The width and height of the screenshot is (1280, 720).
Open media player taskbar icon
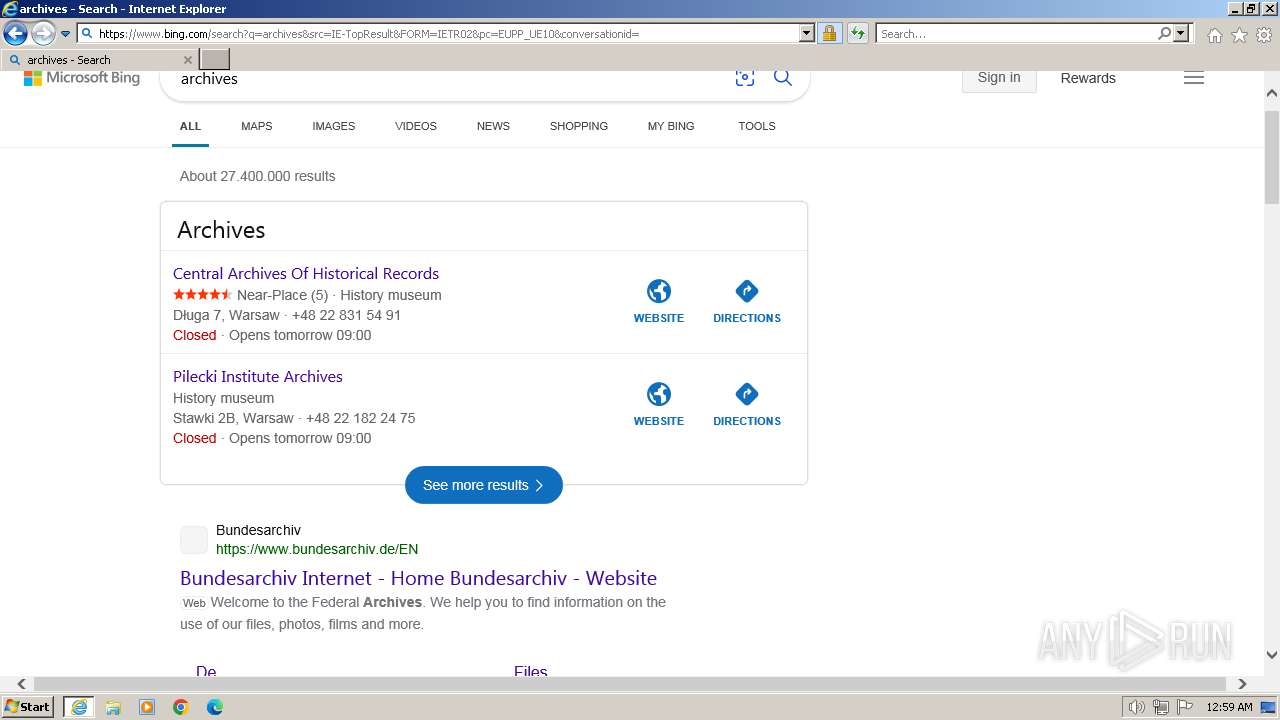[x=147, y=707]
